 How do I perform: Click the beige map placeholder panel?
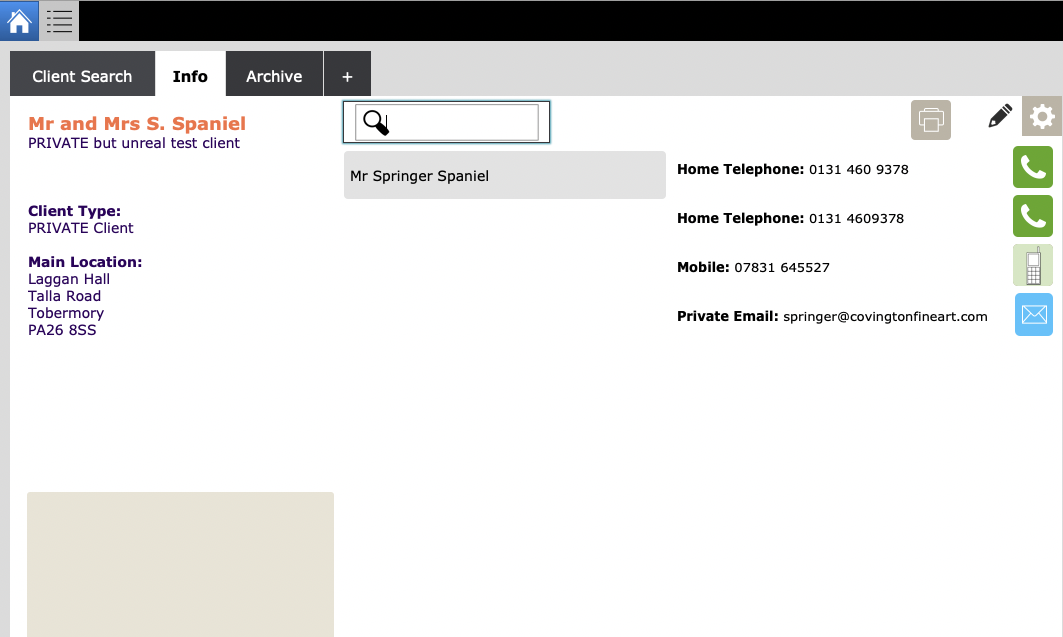(180, 564)
